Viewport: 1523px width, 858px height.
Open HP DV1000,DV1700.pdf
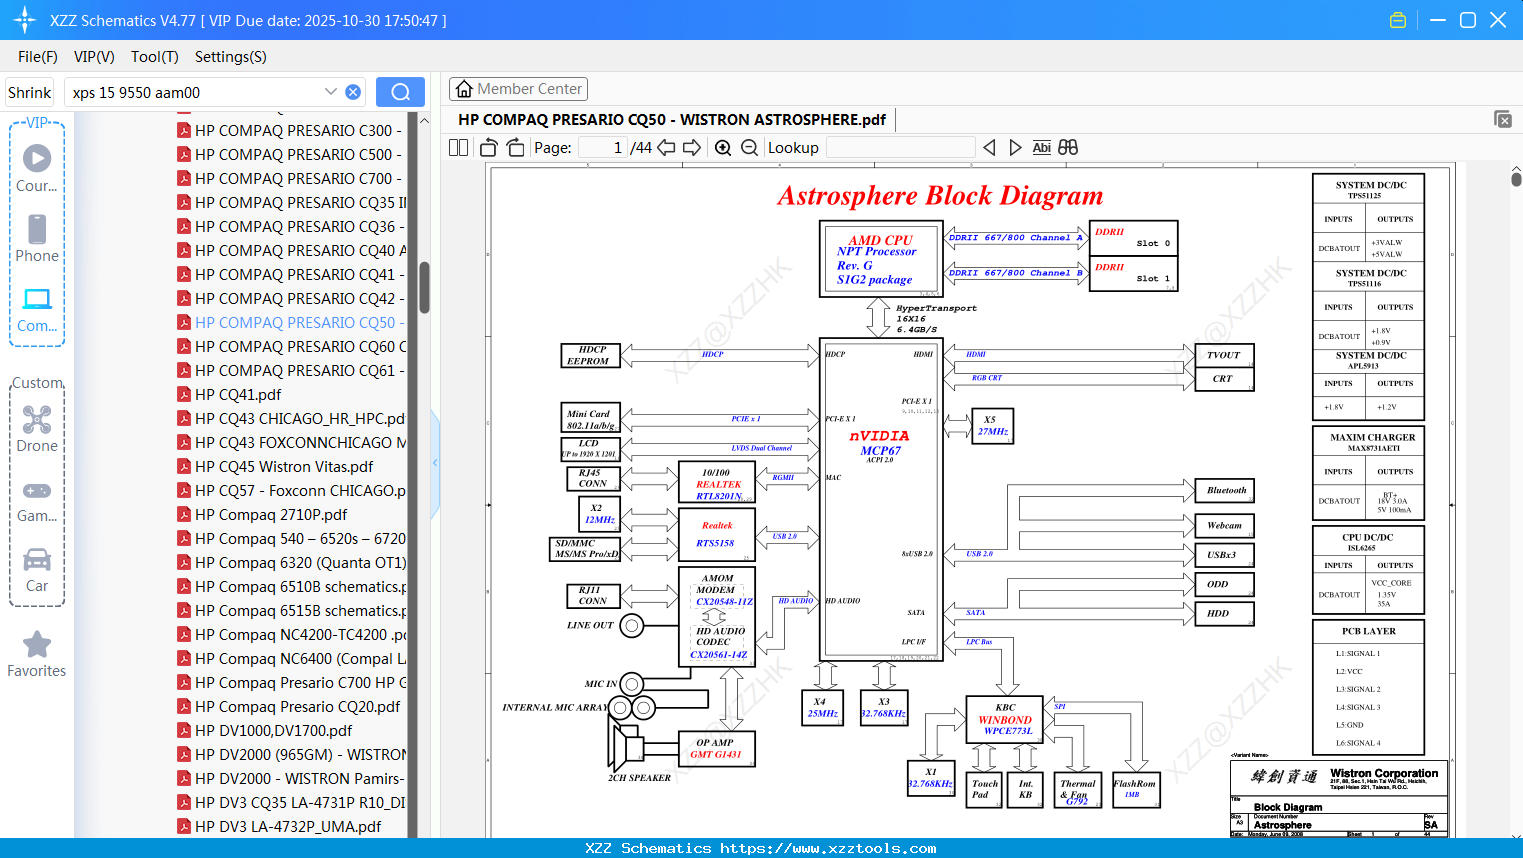(x=264, y=730)
